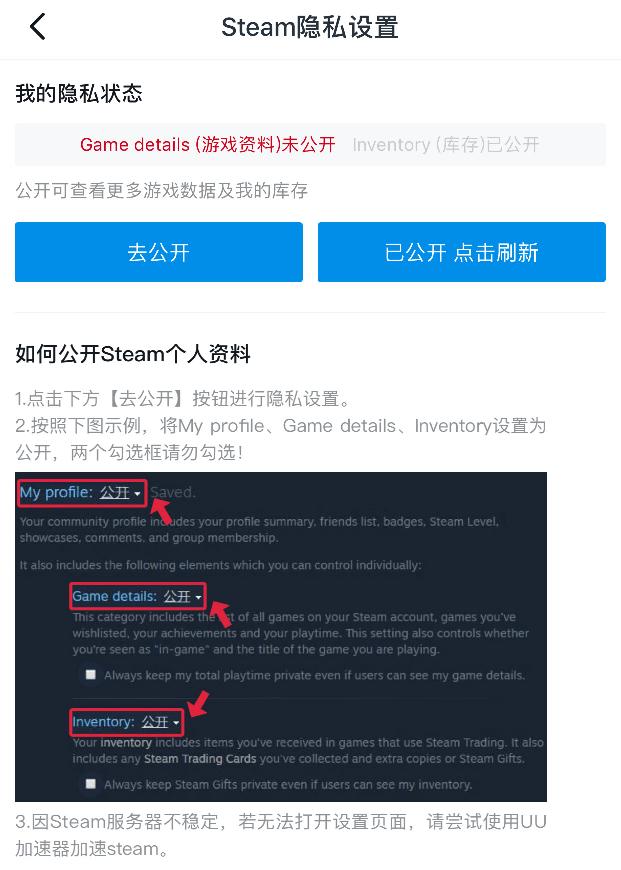
Task: Click the 公开可查看更多游戏数据 hint text
Action: pos(161,190)
